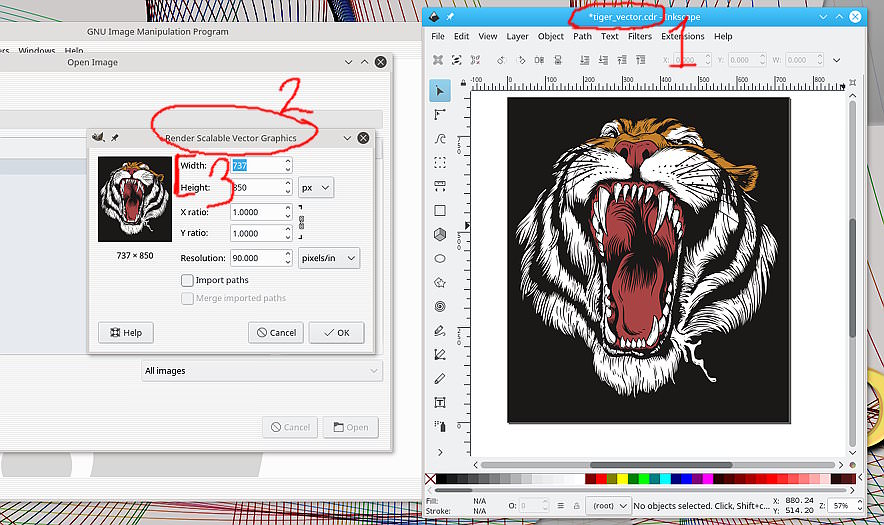Flip selection vertically icon
The height and width of the screenshot is (525, 884).
(558, 60)
